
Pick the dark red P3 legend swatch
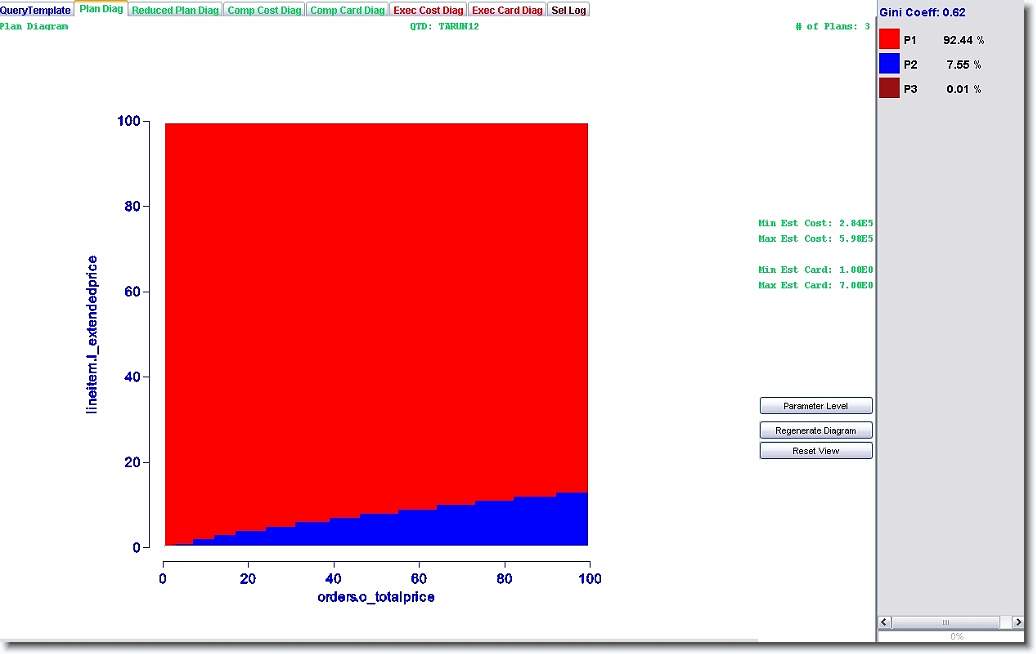(x=889, y=89)
